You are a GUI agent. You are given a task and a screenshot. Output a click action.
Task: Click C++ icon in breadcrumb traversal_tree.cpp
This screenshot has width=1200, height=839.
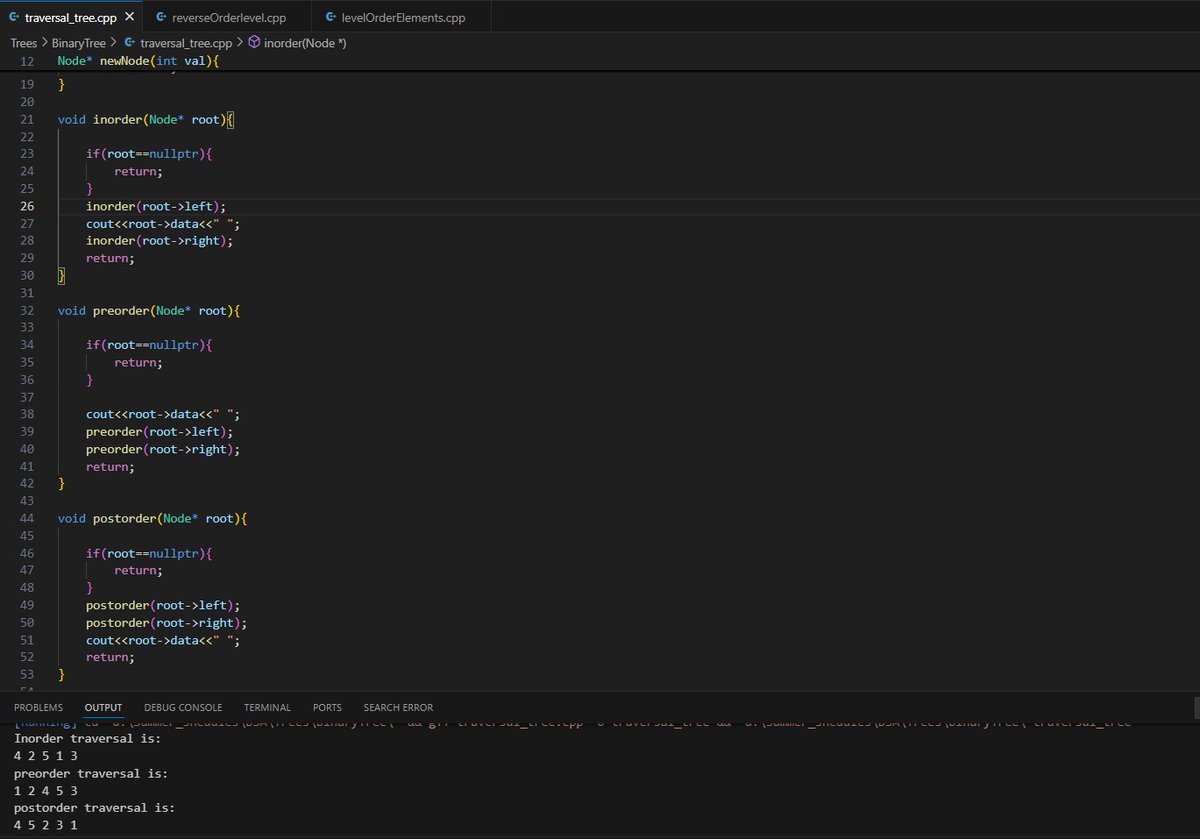(x=130, y=43)
